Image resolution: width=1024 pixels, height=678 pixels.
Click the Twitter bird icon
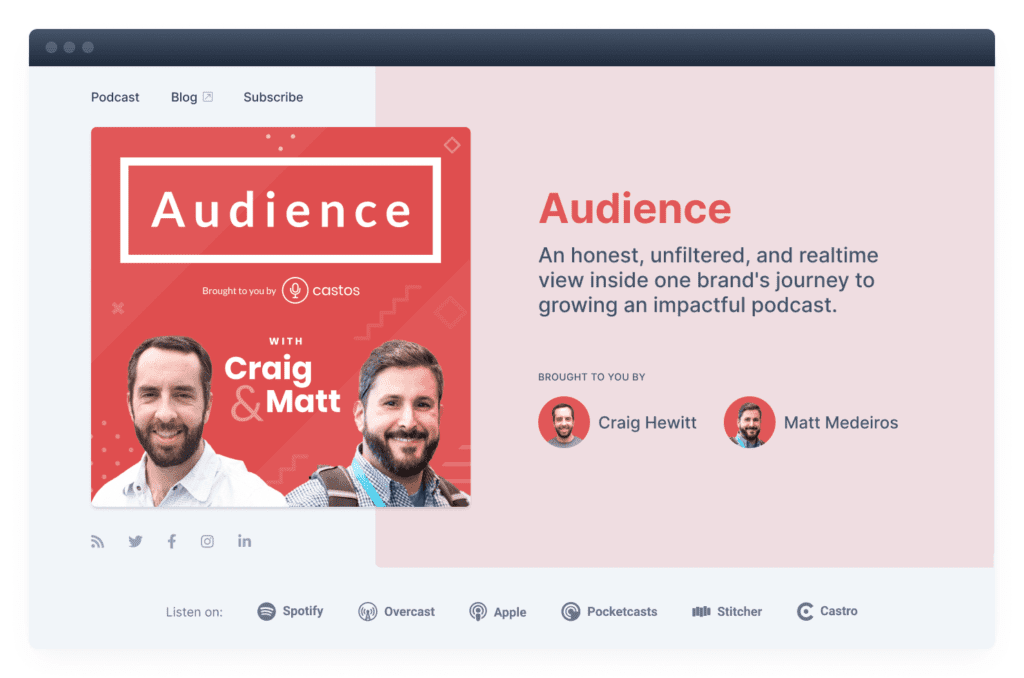(x=135, y=542)
